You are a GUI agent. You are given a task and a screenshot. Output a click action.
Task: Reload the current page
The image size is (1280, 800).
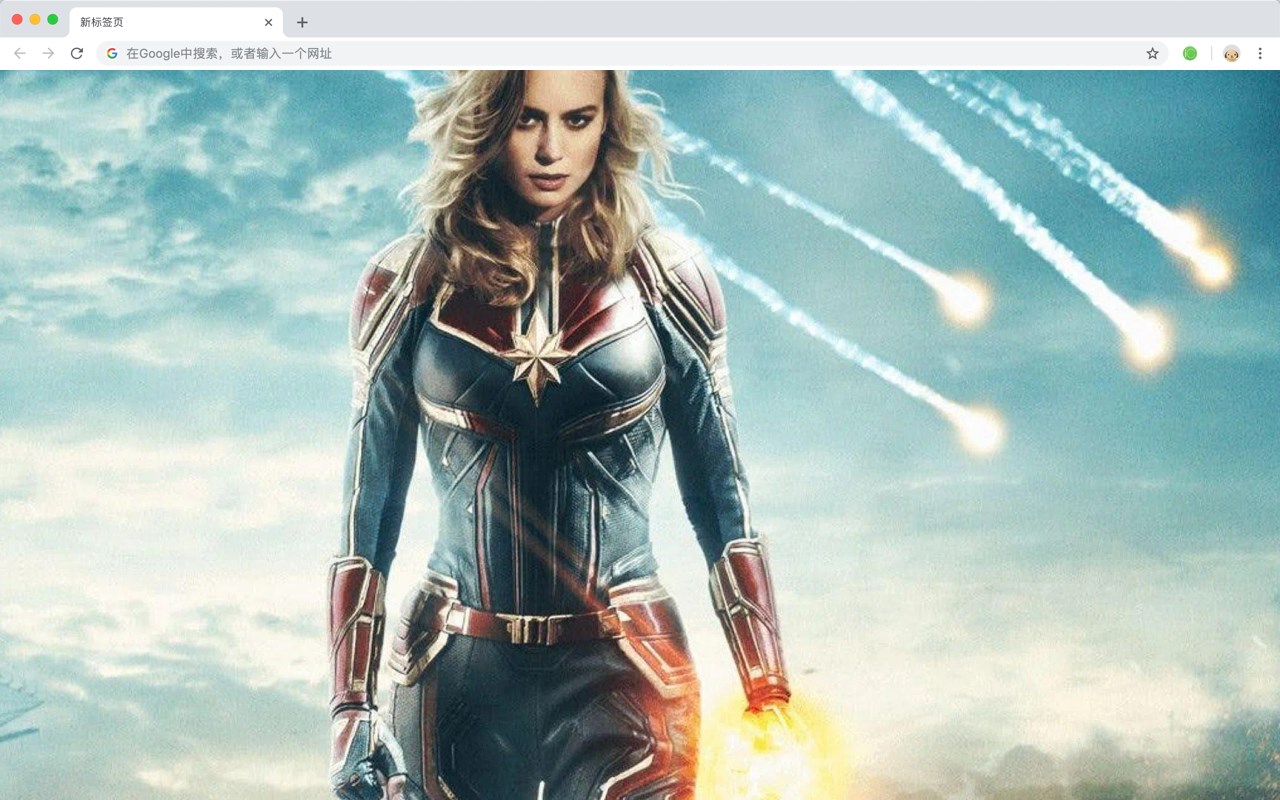pyautogui.click(x=76, y=53)
